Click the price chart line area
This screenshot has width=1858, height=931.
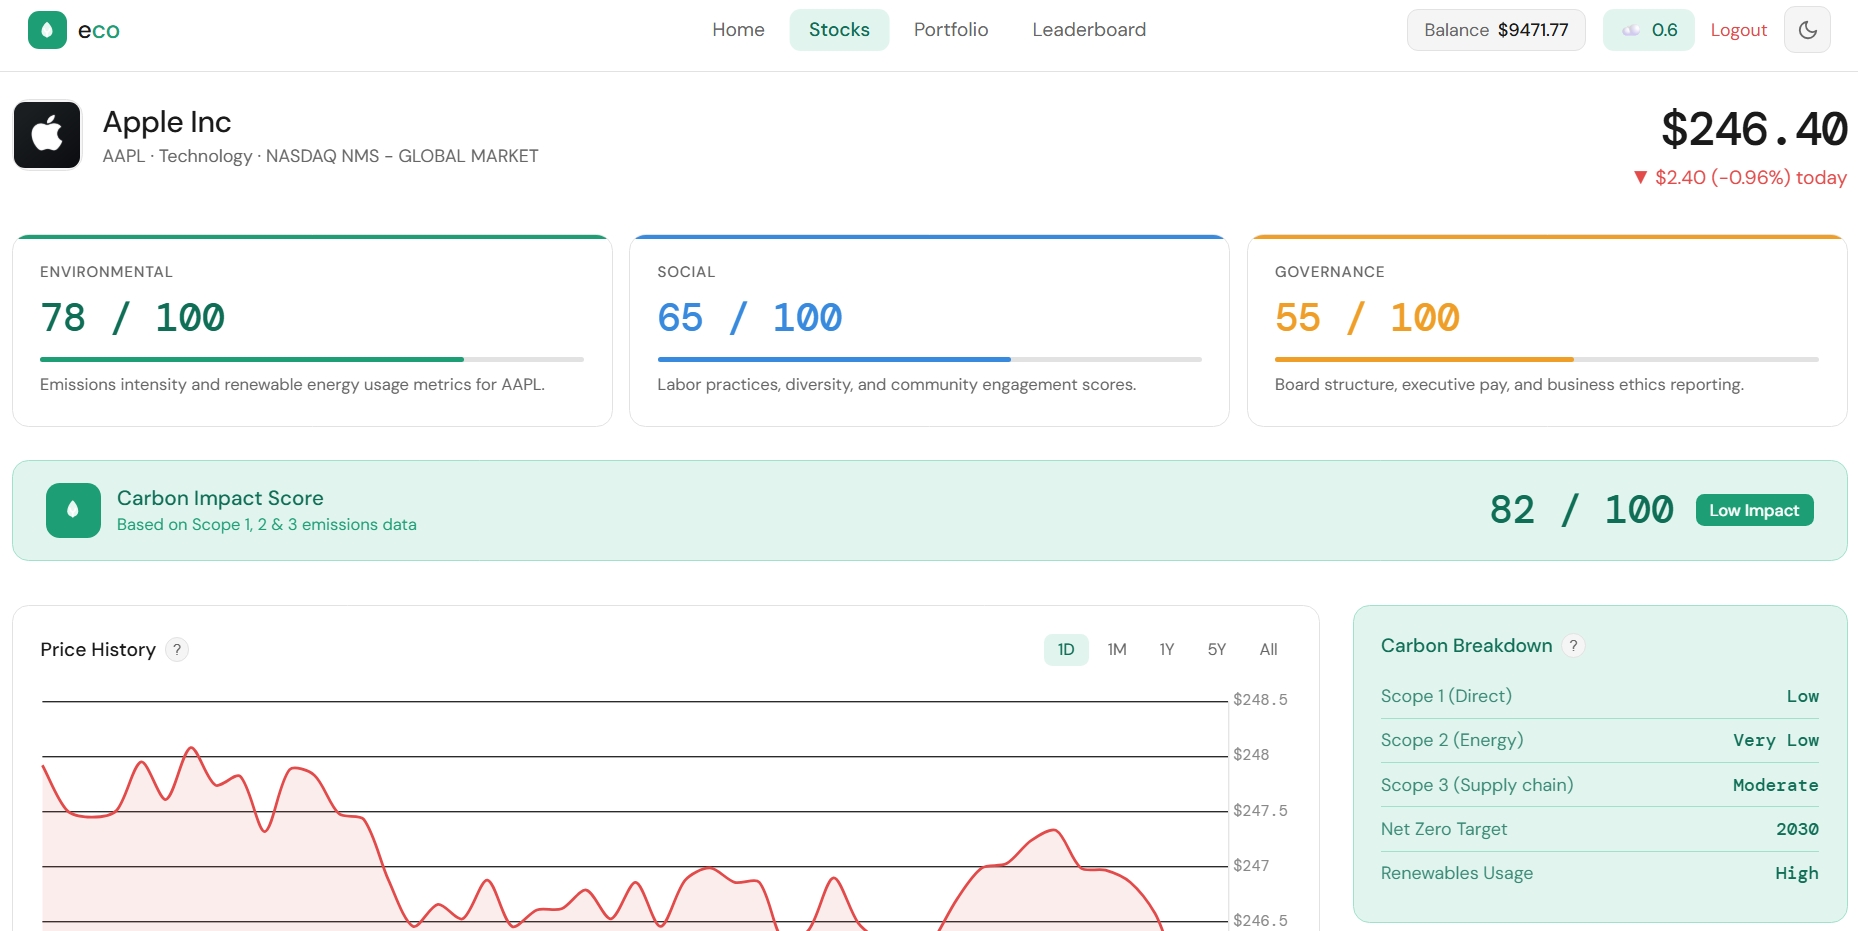point(634,815)
